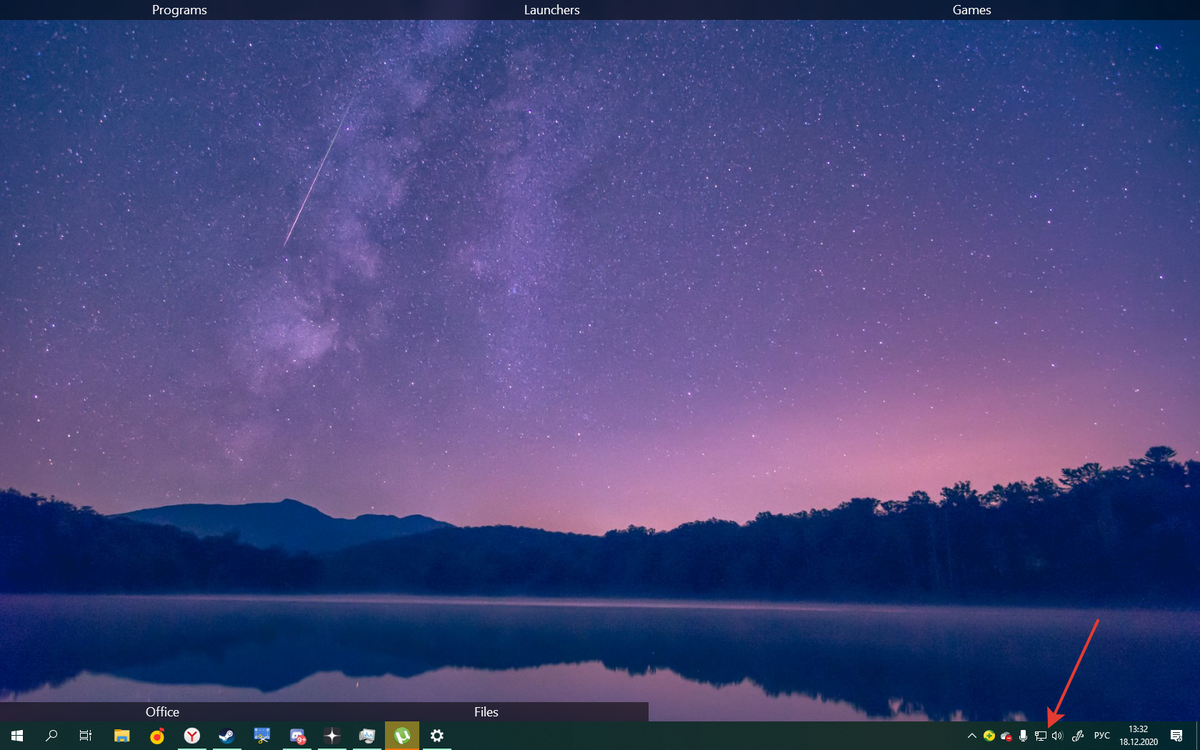Switch to Steam on taskbar
The image size is (1200, 750).
point(227,736)
